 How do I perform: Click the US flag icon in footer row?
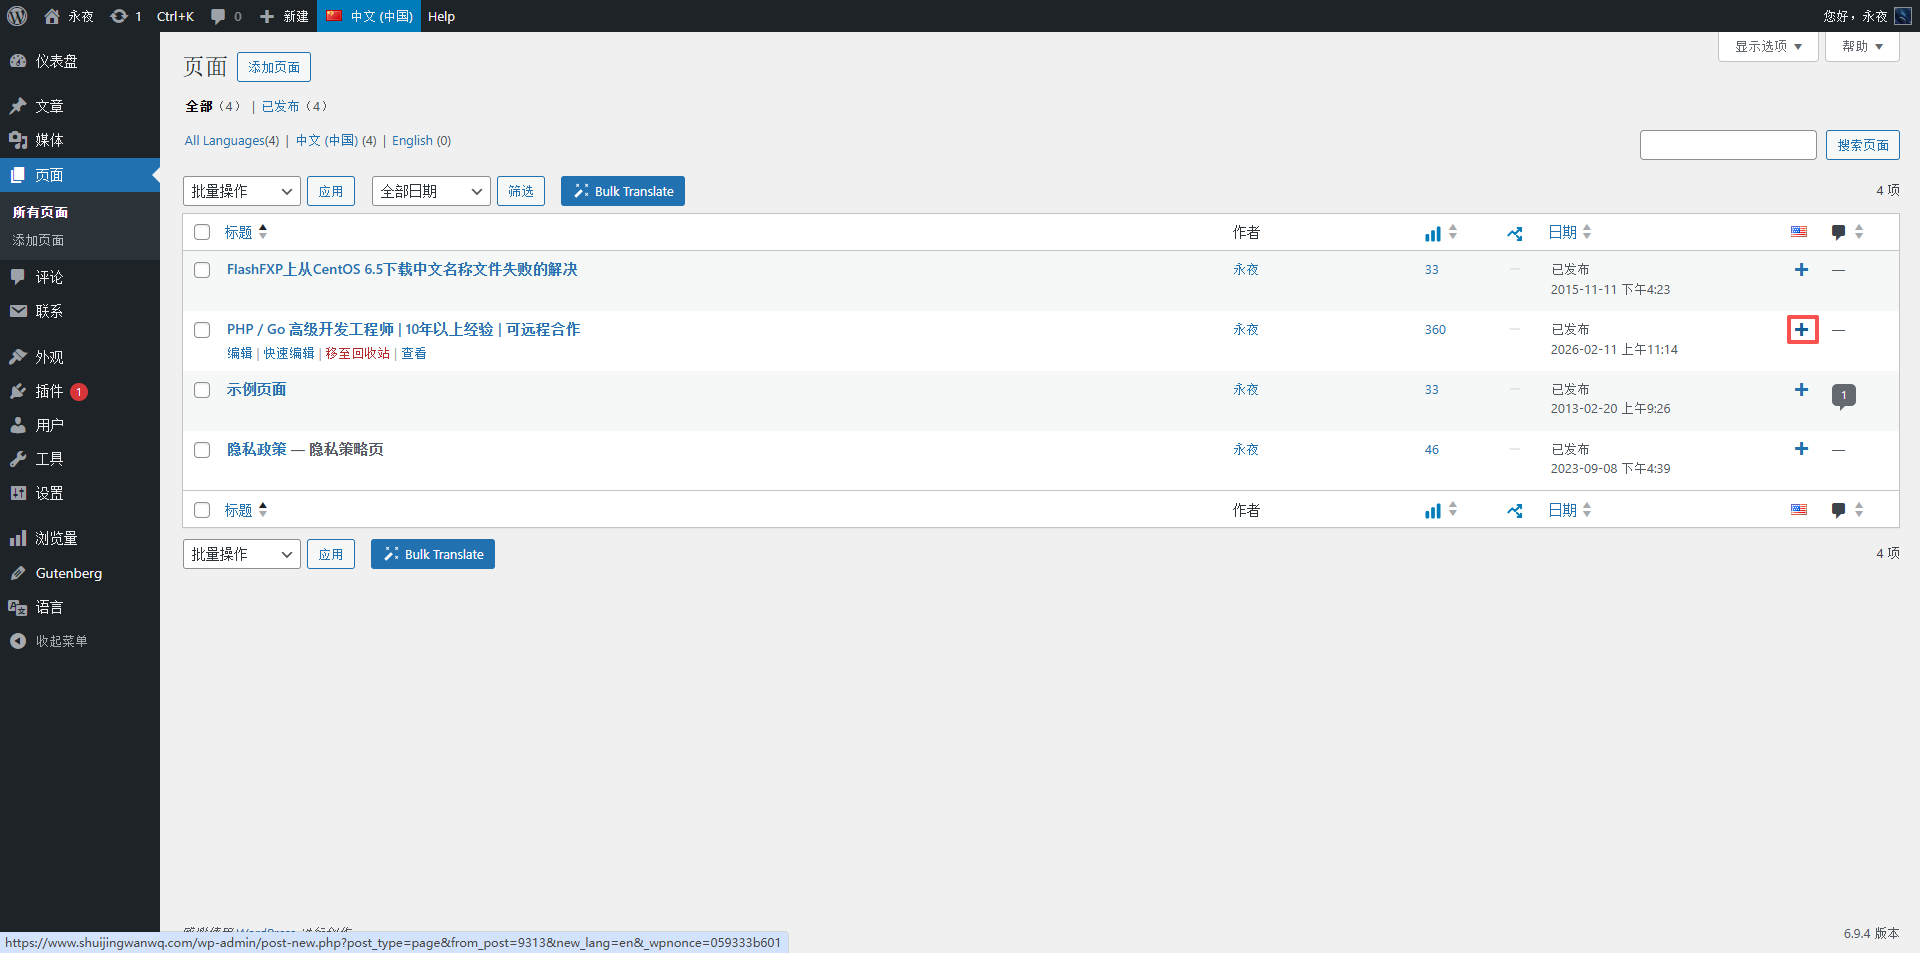pyautogui.click(x=1799, y=510)
